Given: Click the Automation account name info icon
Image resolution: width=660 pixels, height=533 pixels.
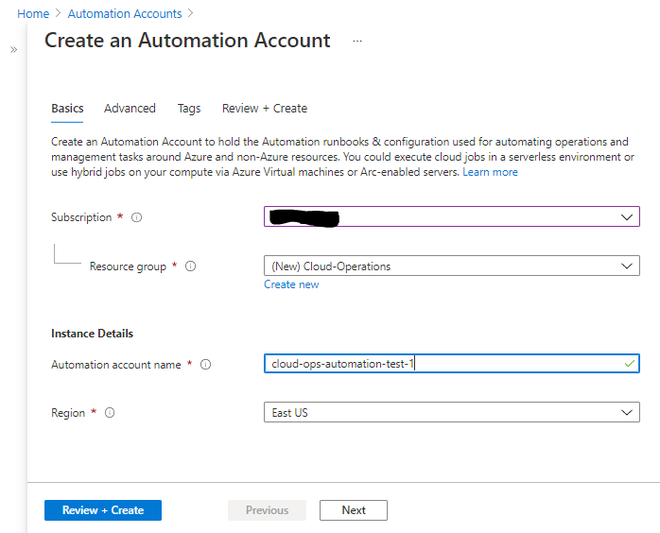Looking at the screenshot, I should click(206, 365).
